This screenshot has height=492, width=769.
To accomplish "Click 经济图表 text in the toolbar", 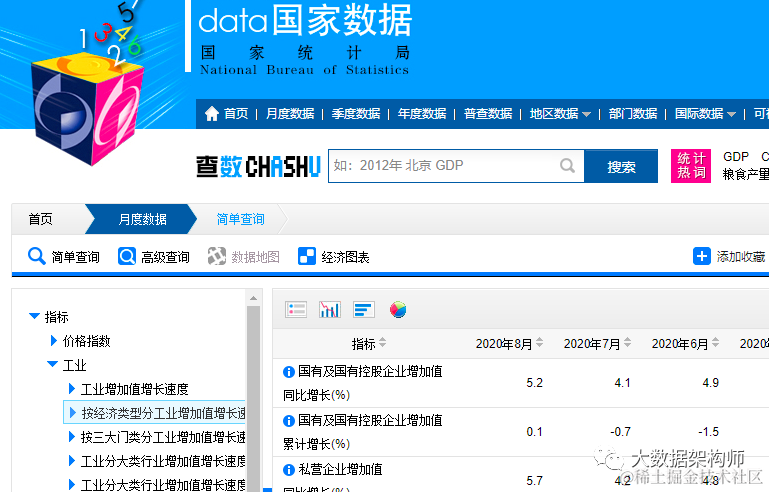I will coord(345,257).
